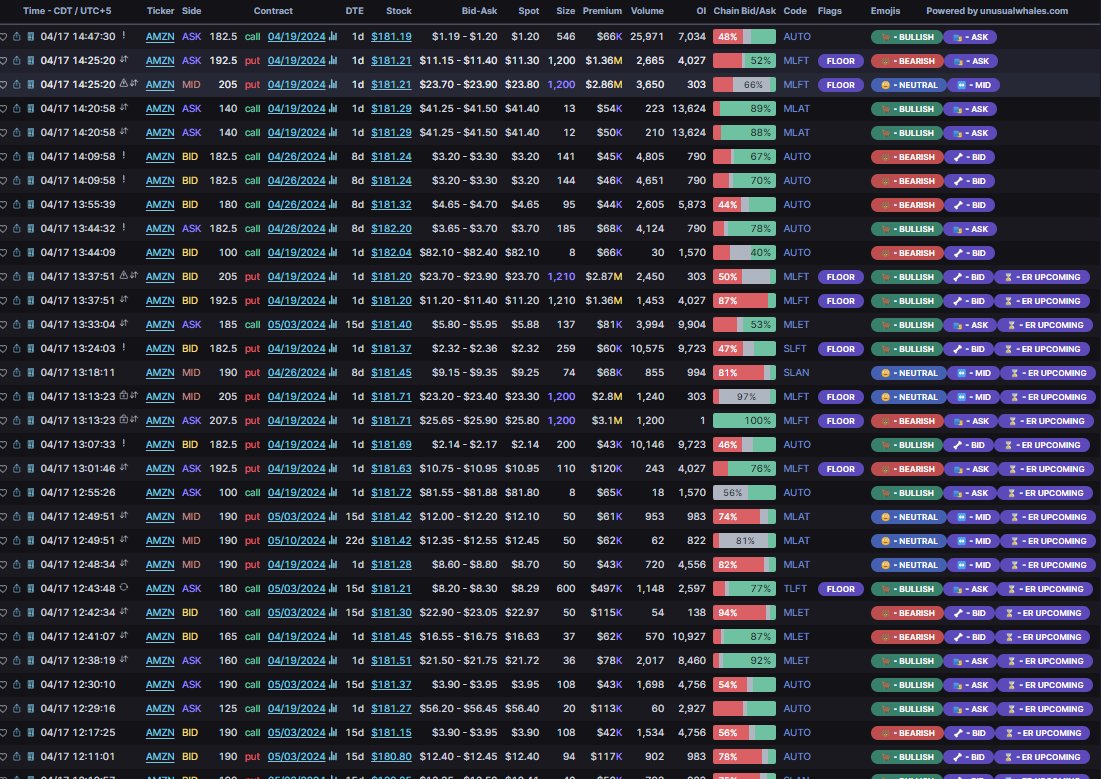Click NEUTRAL tag on 12:48:34 row
This screenshot has width=1101, height=779.
[x=909, y=565]
